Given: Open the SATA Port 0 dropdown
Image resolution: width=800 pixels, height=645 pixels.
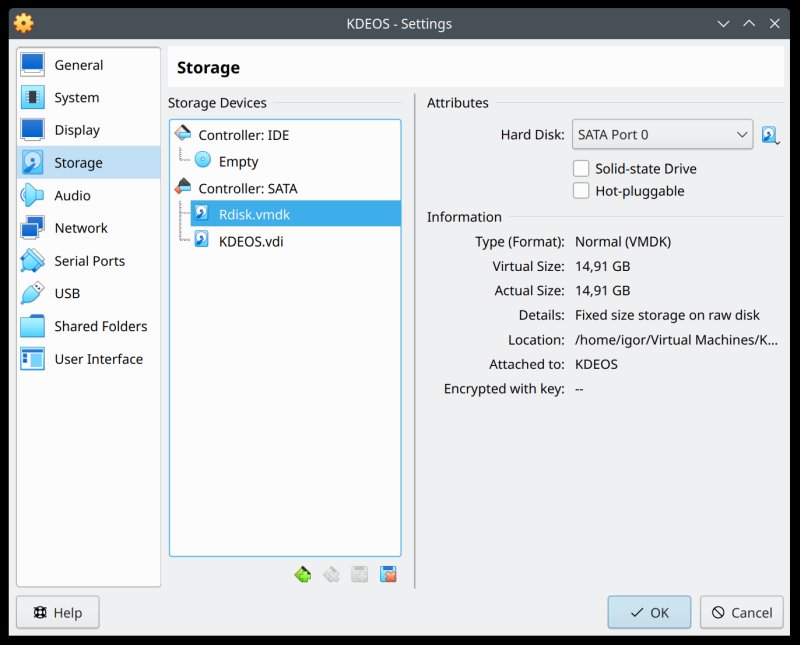Looking at the screenshot, I should 662,135.
